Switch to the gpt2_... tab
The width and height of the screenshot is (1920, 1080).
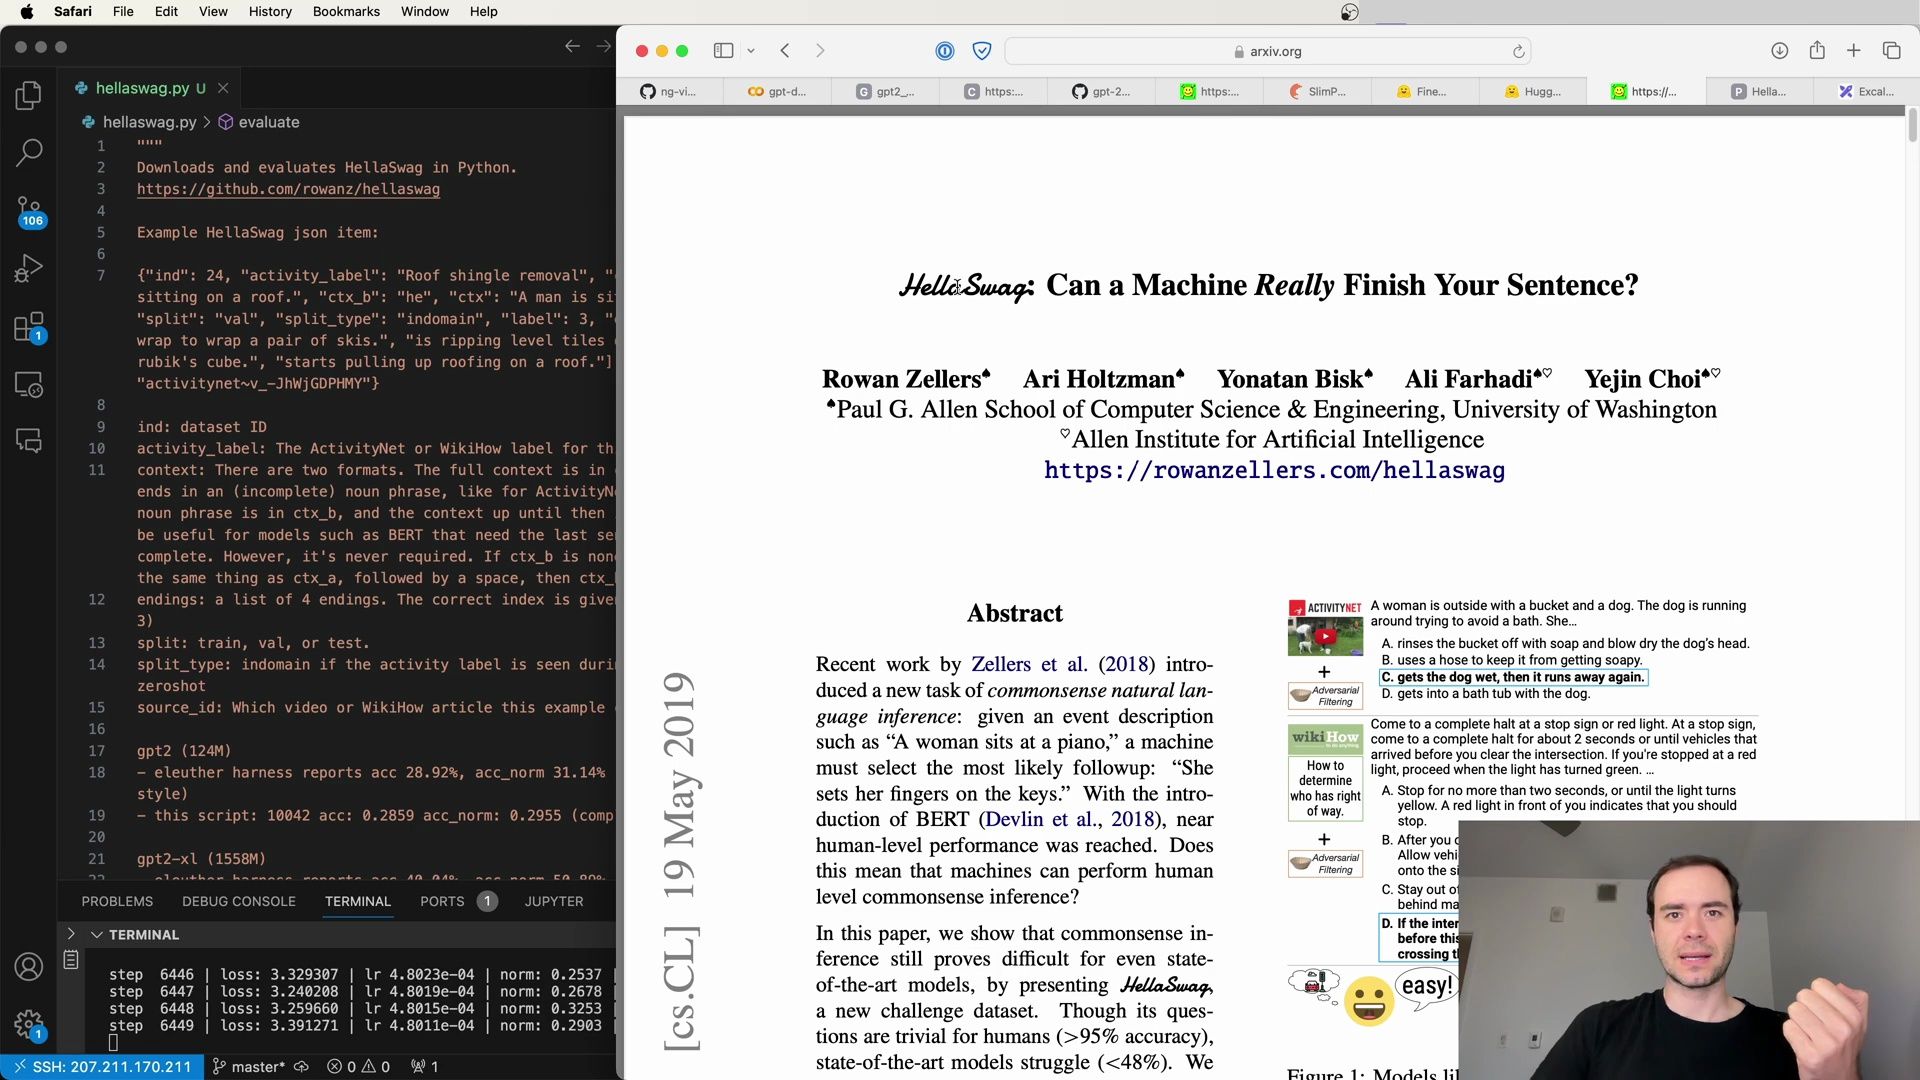coord(885,91)
